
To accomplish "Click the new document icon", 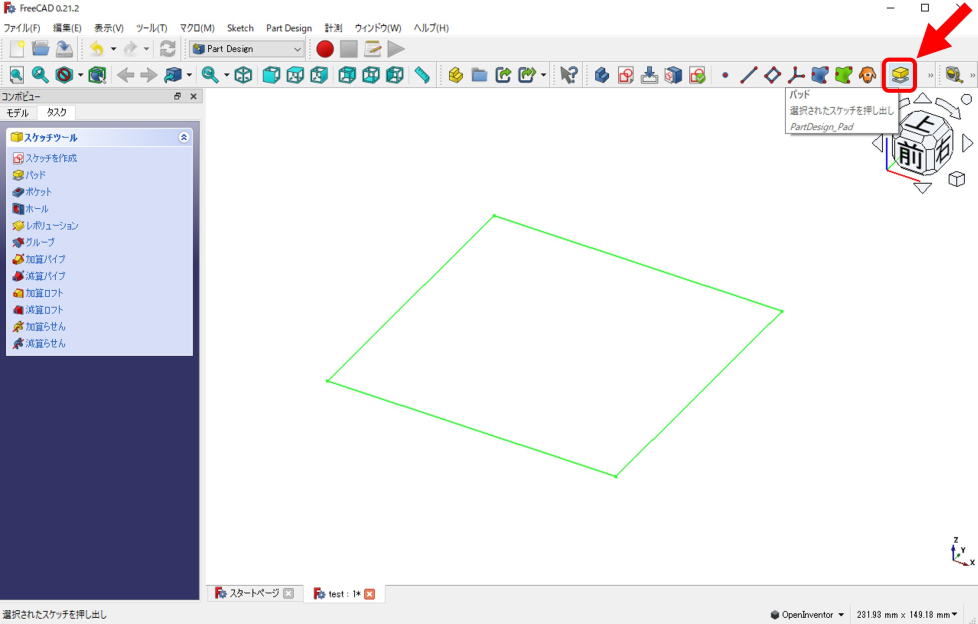I will pyautogui.click(x=17, y=48).
